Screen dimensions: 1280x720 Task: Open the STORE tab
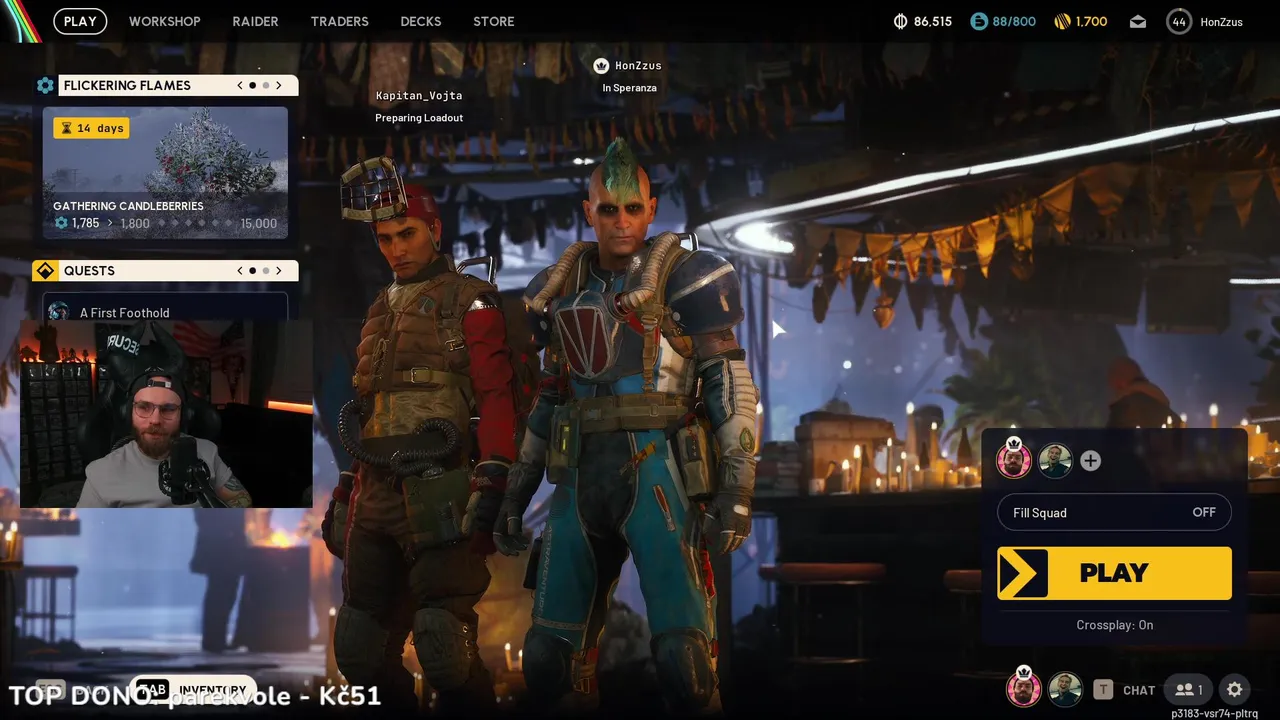point(494,21)
